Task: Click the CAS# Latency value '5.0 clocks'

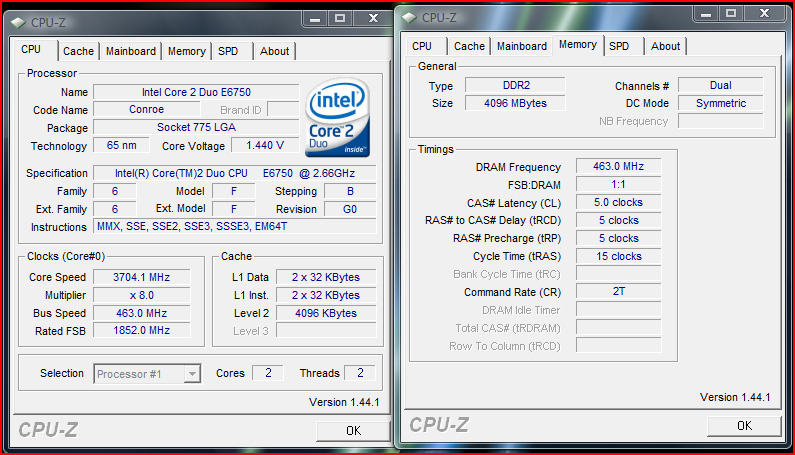Action: point(619,202)
